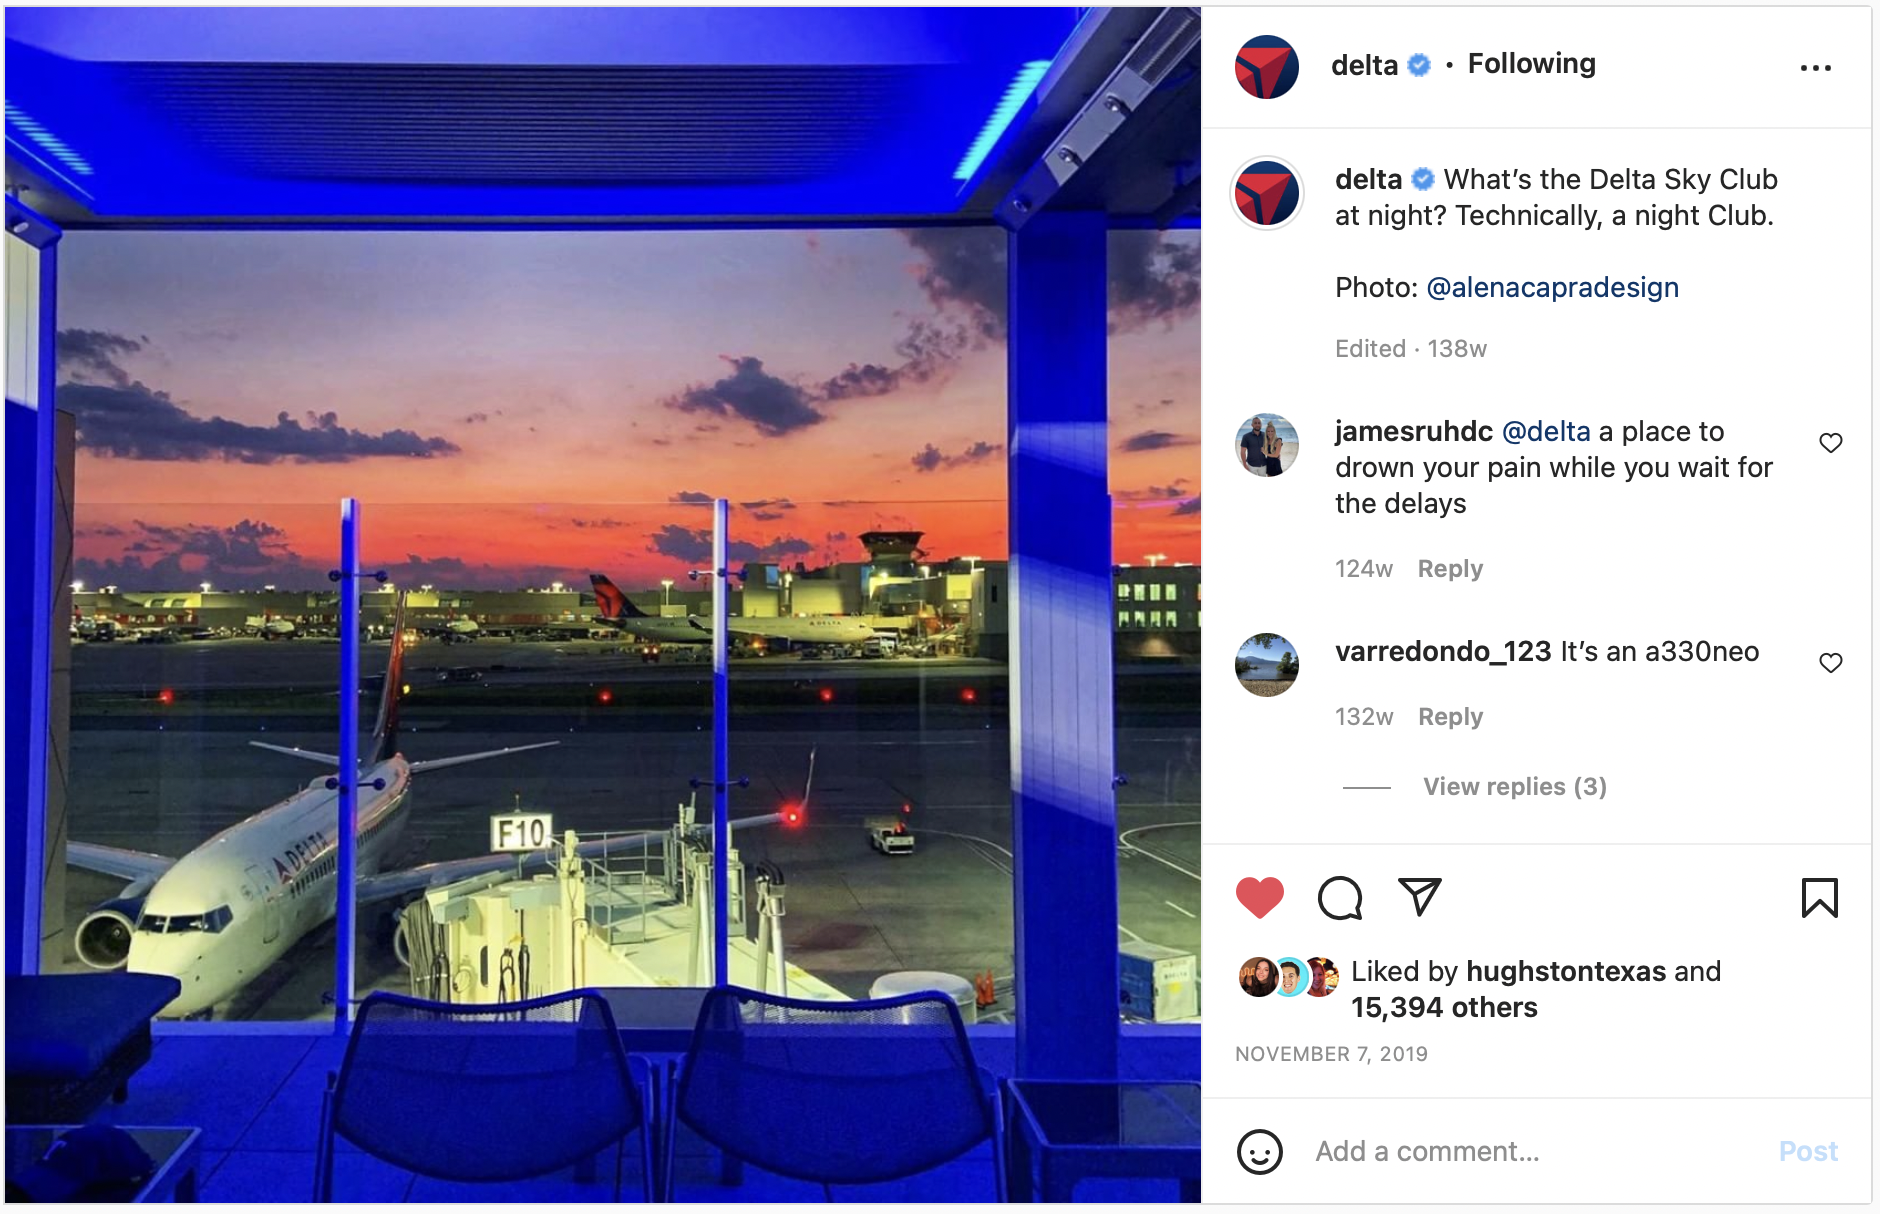Open the @delta mention in comment

tap(1546, 432)
